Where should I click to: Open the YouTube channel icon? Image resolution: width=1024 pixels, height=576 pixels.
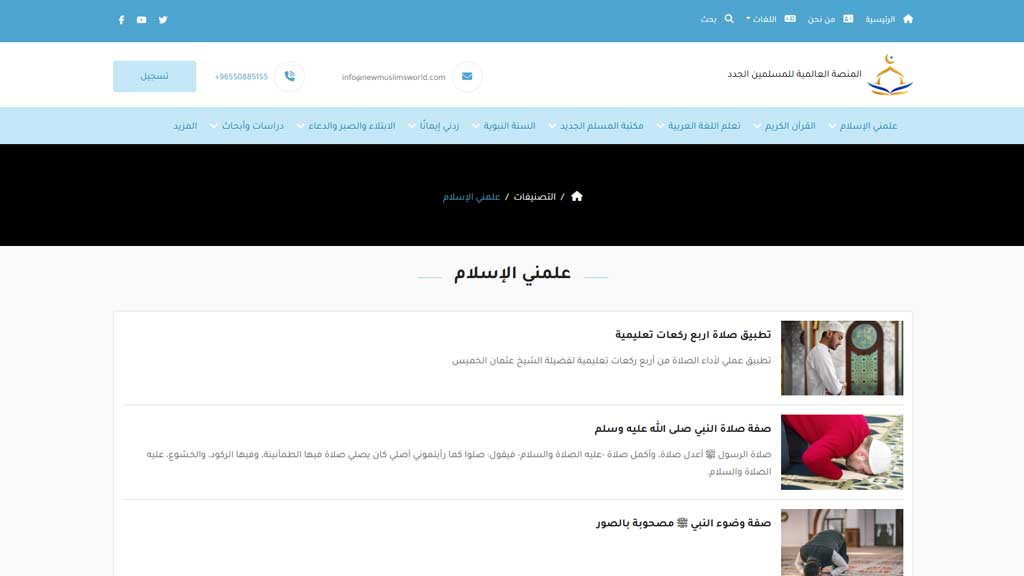coord(141,19)
